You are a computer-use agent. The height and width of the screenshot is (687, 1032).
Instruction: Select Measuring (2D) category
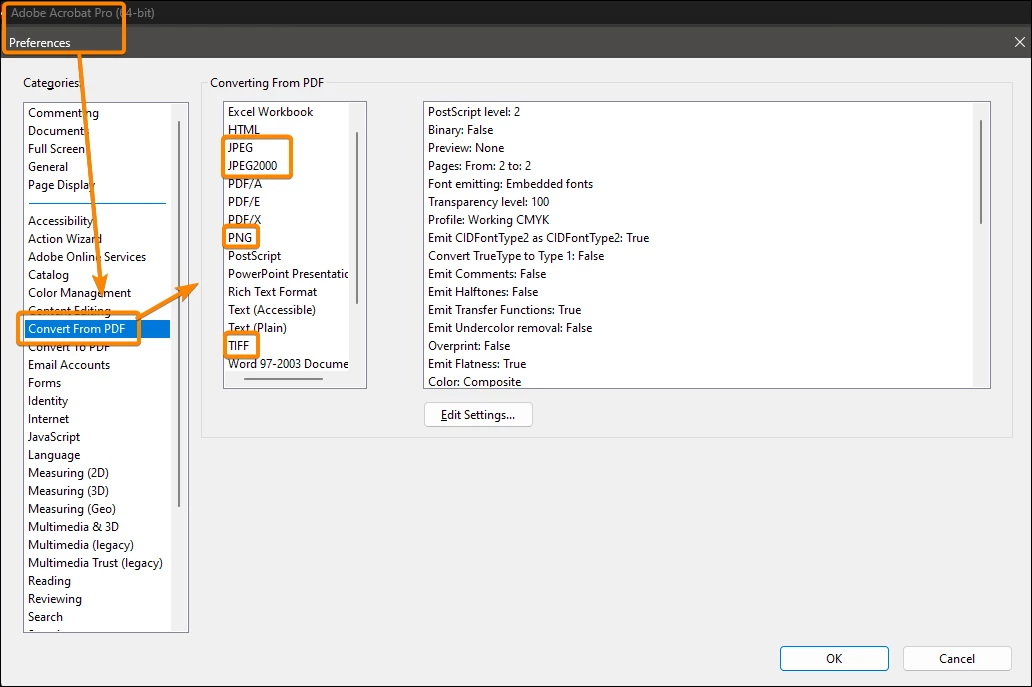click(x=68, y=472)
